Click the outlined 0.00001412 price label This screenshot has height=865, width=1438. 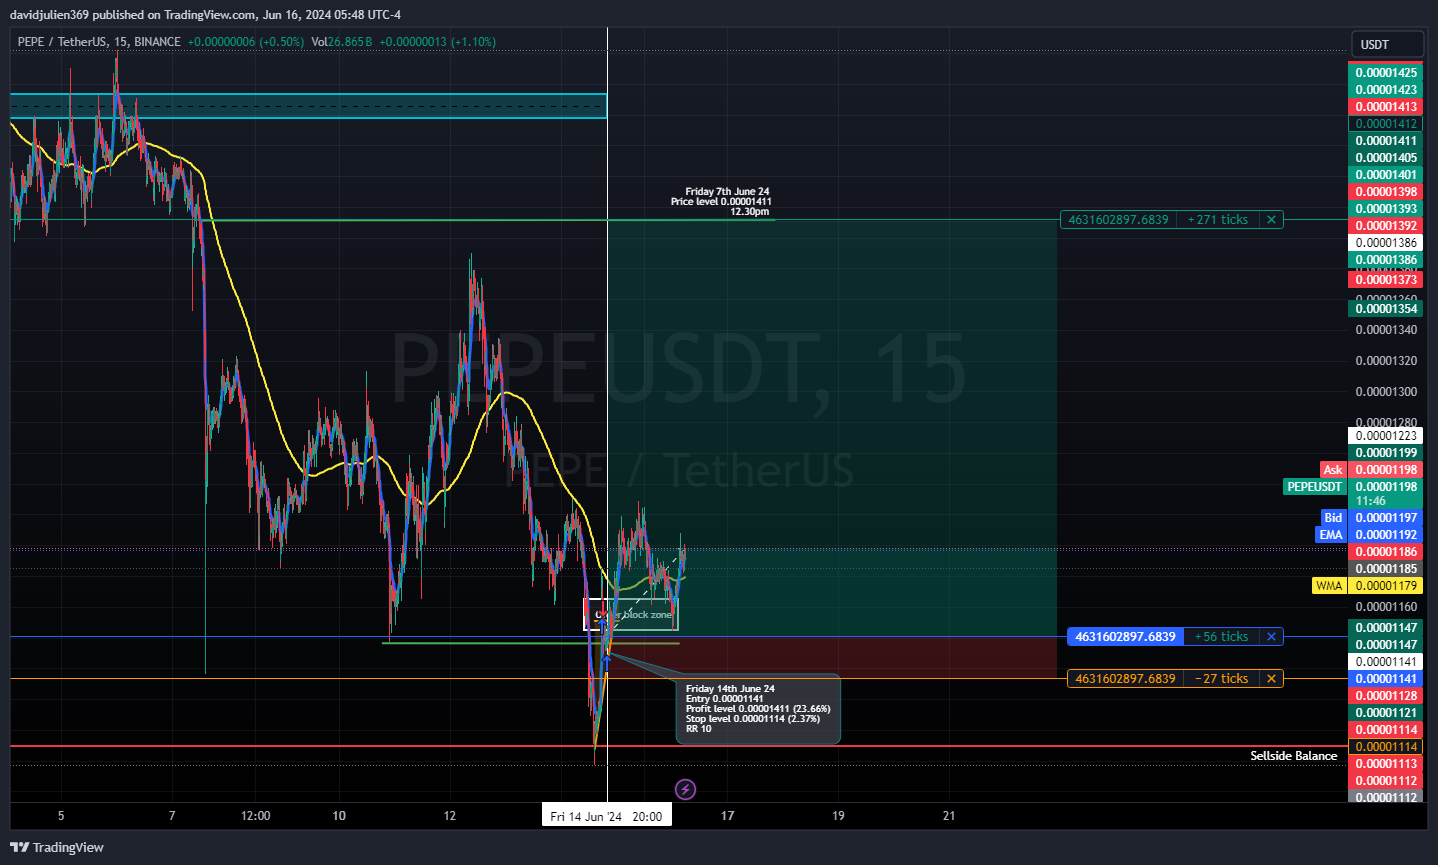pyautogui.click(x=1386, y=124)
